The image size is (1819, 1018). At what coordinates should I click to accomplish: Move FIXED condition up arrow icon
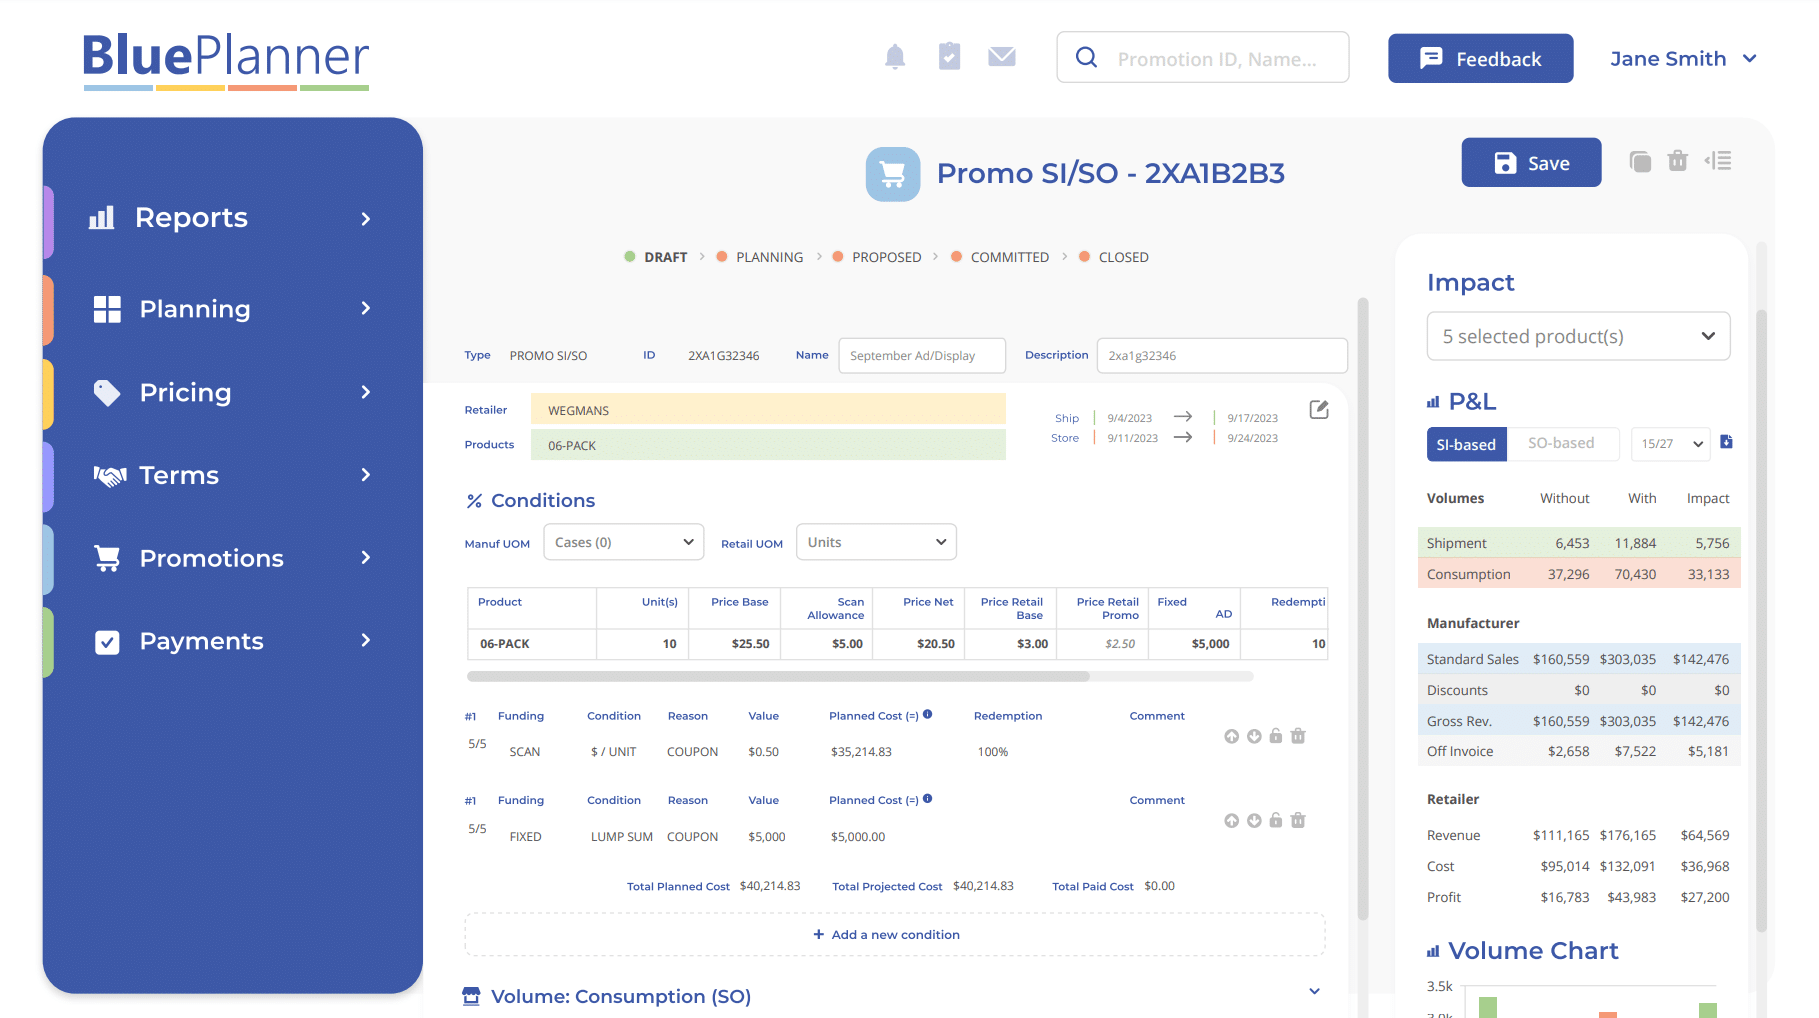coord(1231,821)
